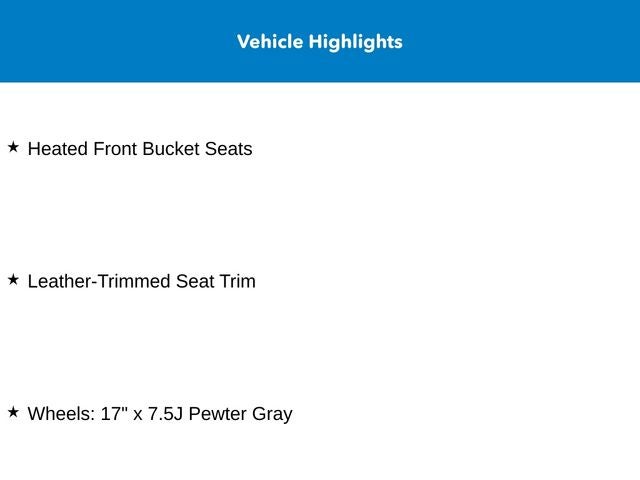640x480 pixels.
Task: Click the star beside Leather-Trimmed Seat Trim
Action: 13,280
